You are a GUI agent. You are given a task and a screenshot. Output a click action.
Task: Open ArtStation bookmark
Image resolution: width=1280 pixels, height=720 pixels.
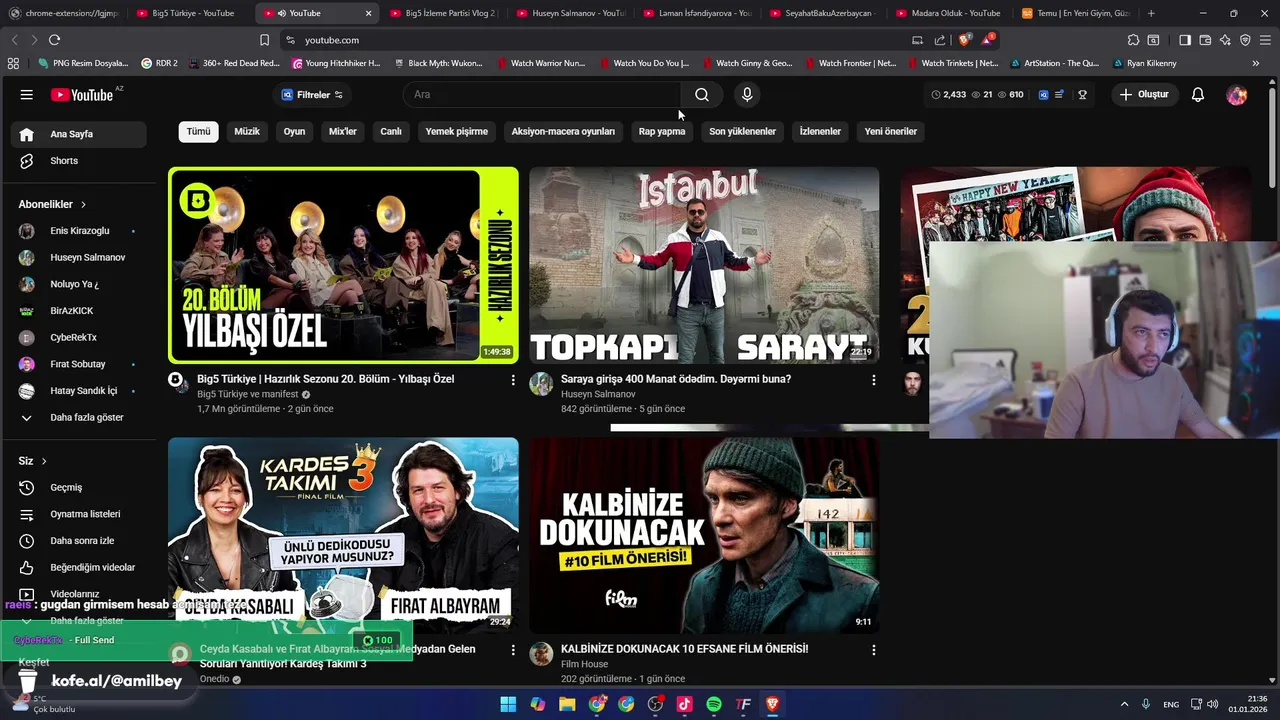pos(1054,63)
